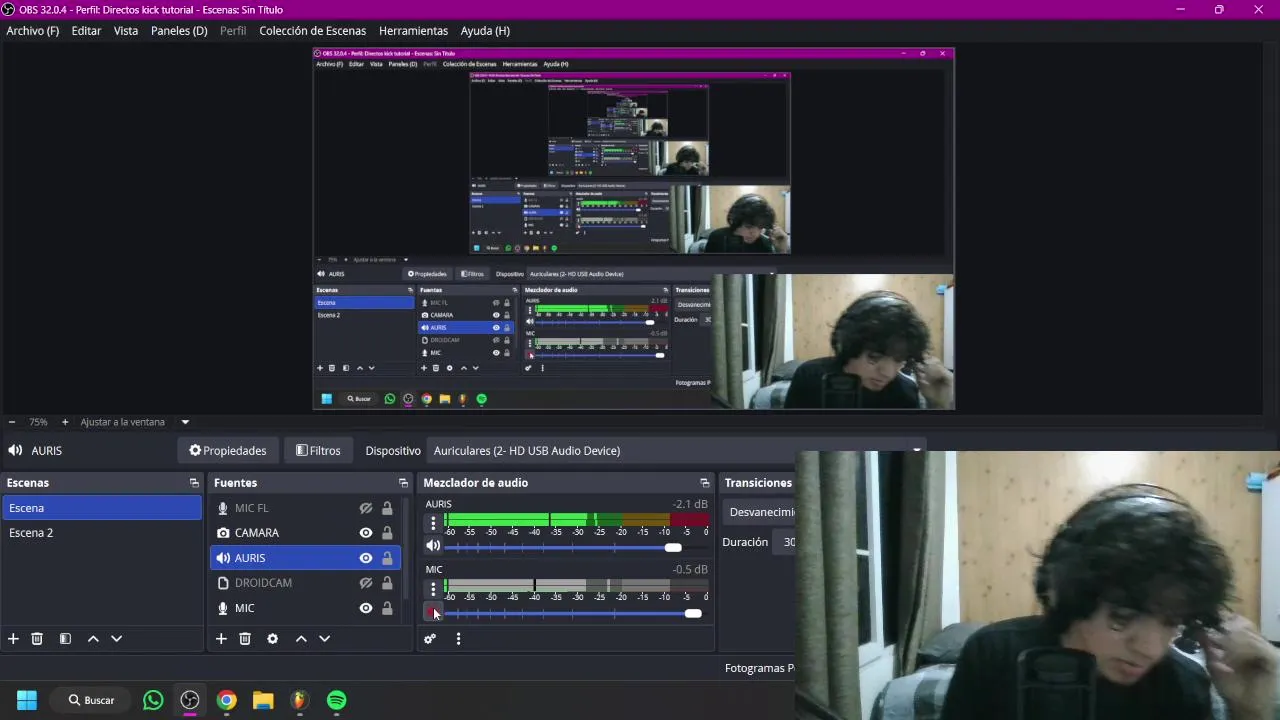This screenshot has width=1280, height=720.
Task: Open the Windows Start menu
Action: point(27,700)
